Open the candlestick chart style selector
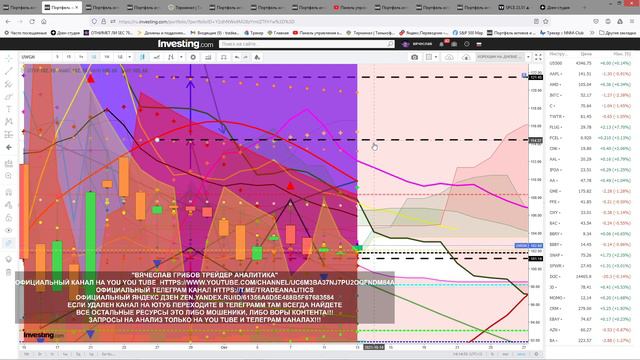 [142, 57]
